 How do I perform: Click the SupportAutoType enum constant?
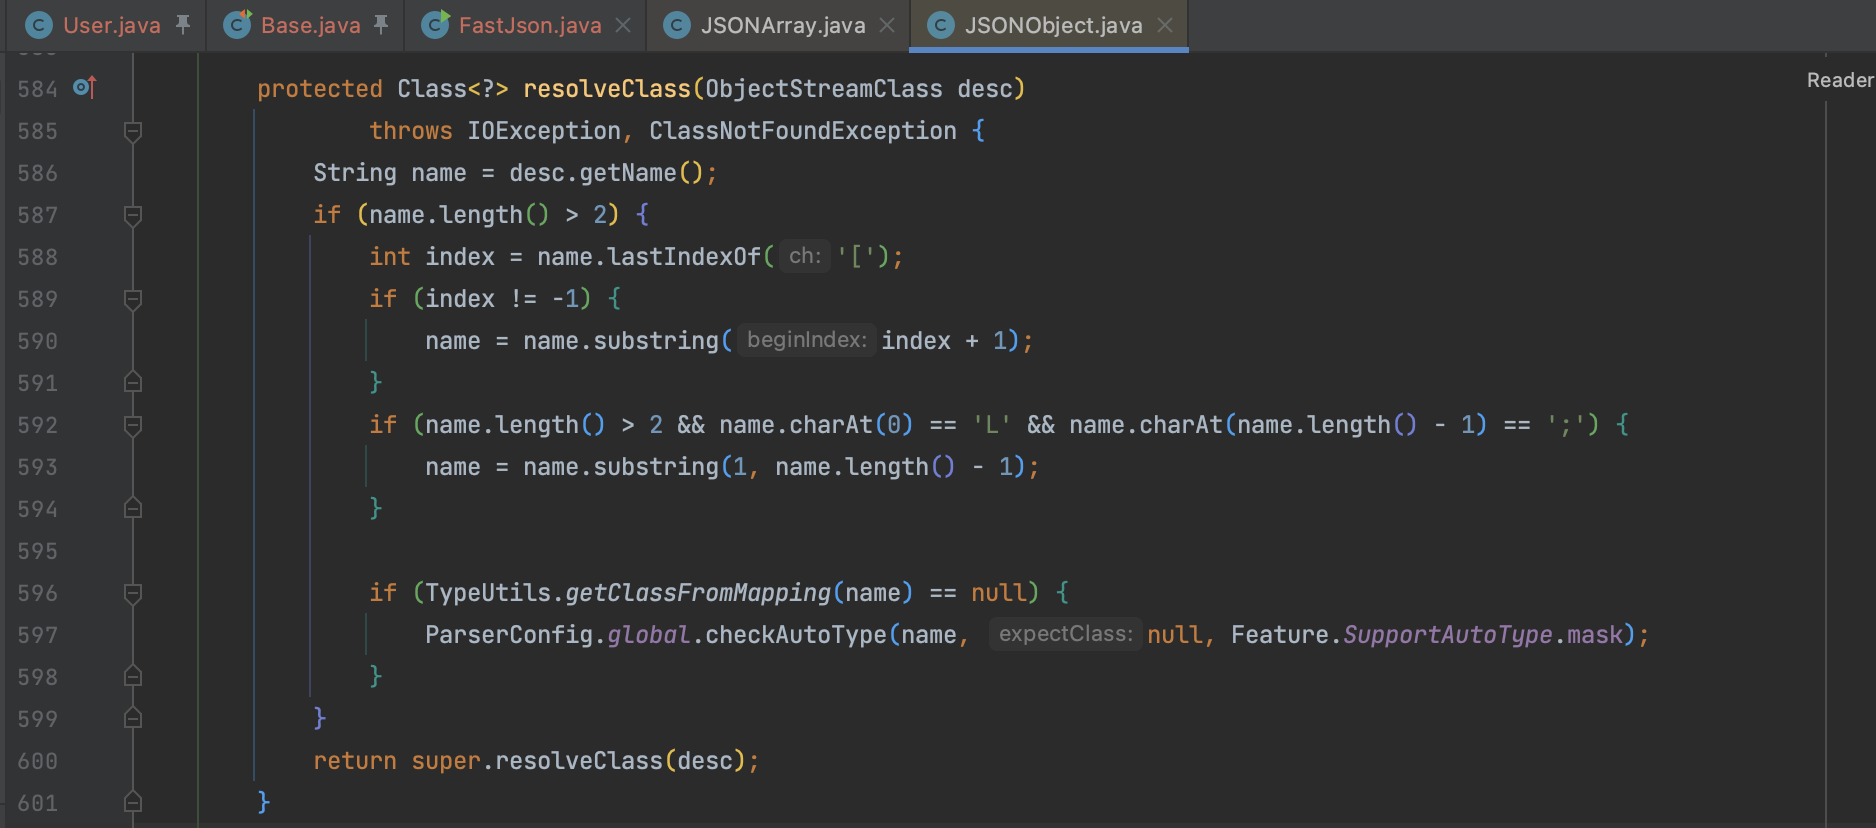[x=1448, y=635]
